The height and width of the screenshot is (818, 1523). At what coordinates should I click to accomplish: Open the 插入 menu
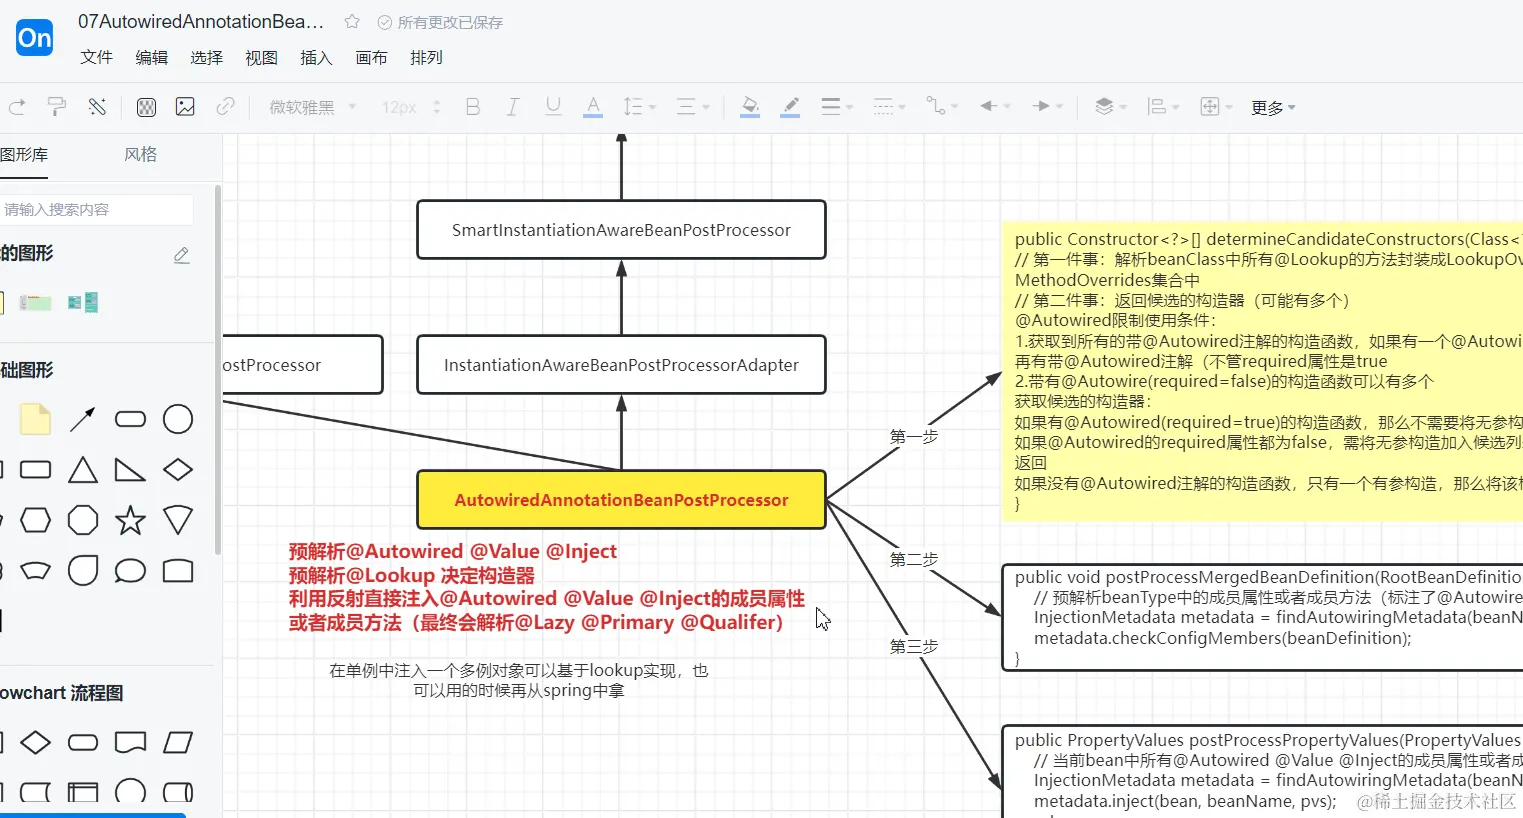(317, 58)
